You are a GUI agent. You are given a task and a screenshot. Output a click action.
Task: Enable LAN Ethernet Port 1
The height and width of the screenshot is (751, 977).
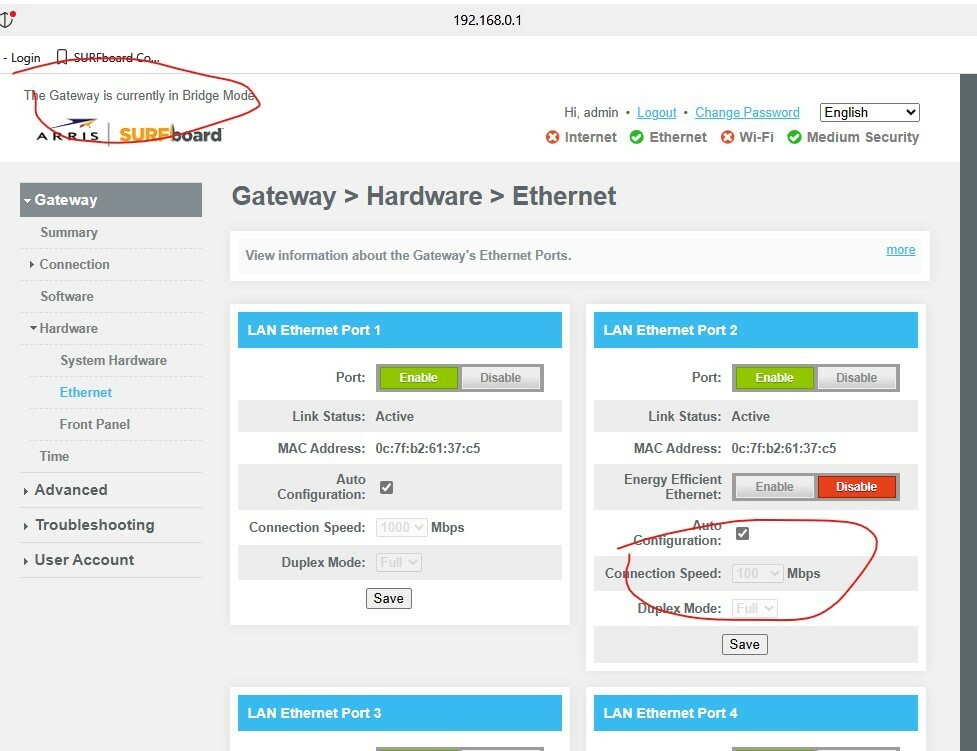(x=418, y=378)
